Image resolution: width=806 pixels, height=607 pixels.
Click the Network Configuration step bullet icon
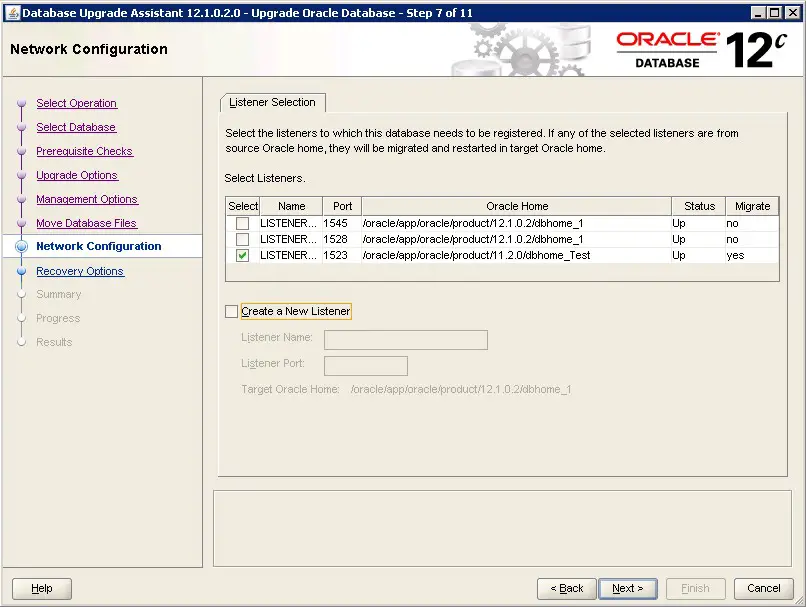click(x=22, y=246)
